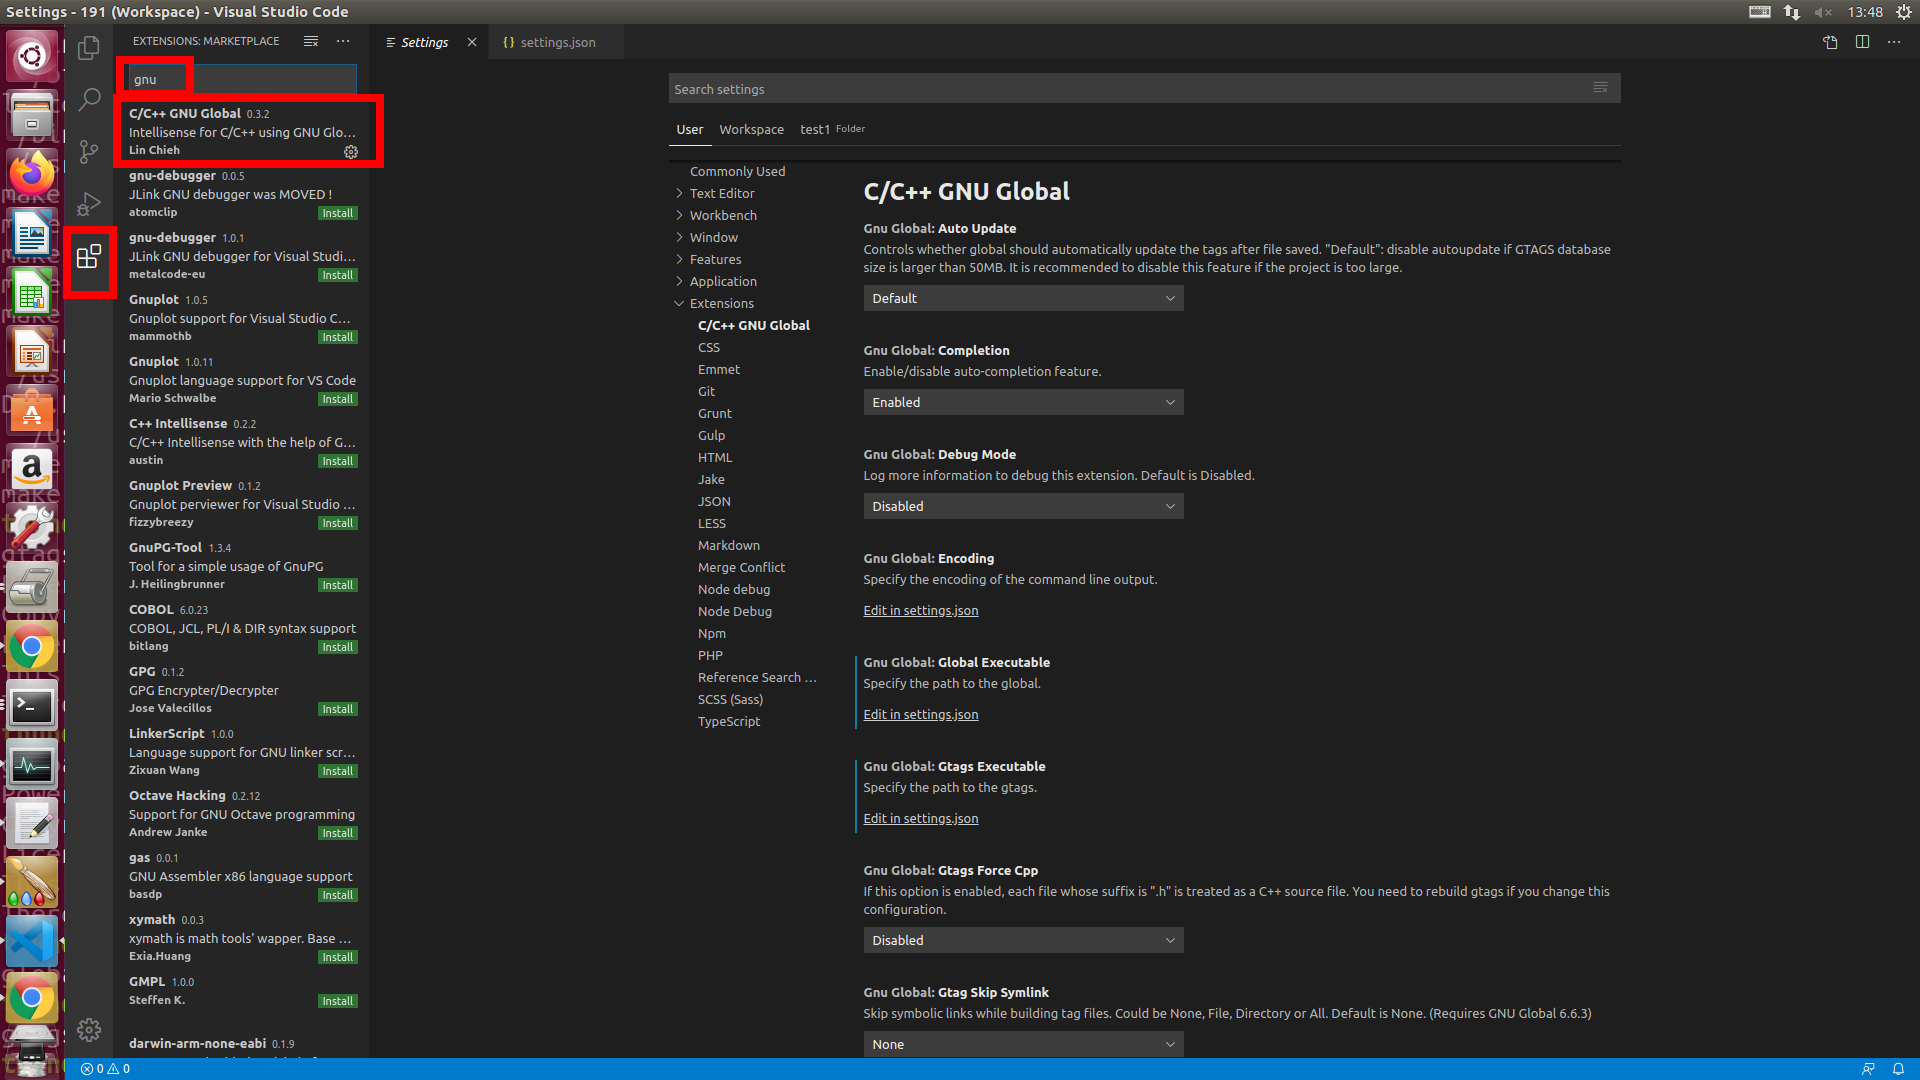Open the Terminal from the Ubuntu dock
The height and width of the screenshot is (1080, 1920).
32,707
